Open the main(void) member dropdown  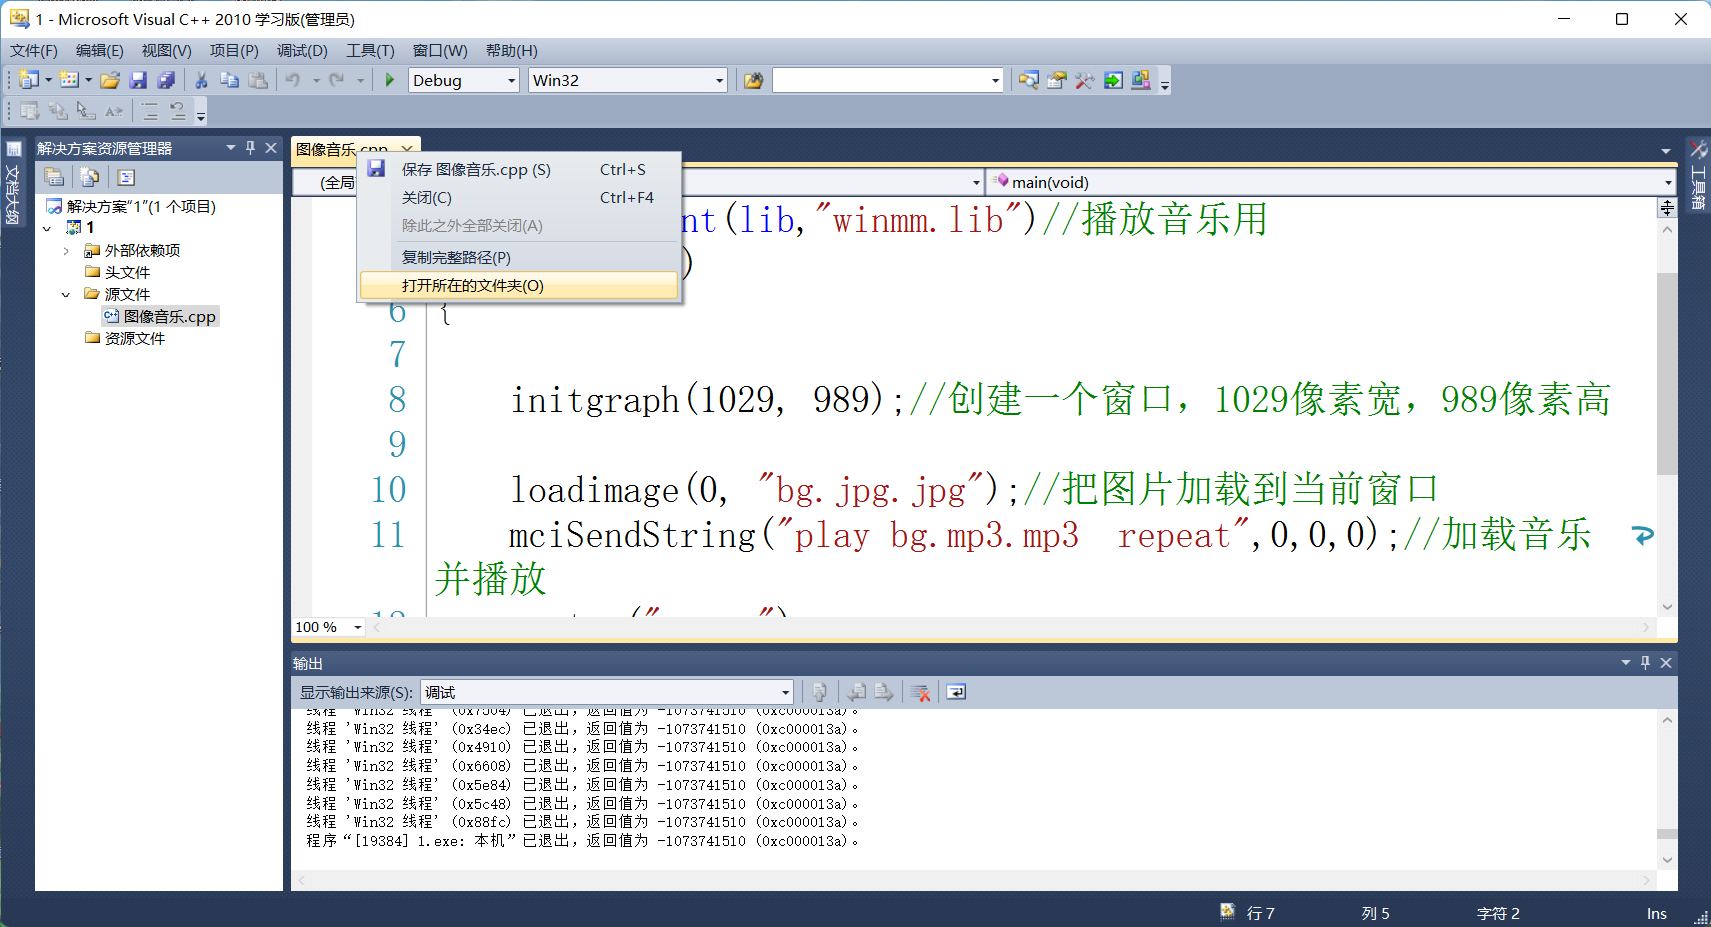(1668, 182)
